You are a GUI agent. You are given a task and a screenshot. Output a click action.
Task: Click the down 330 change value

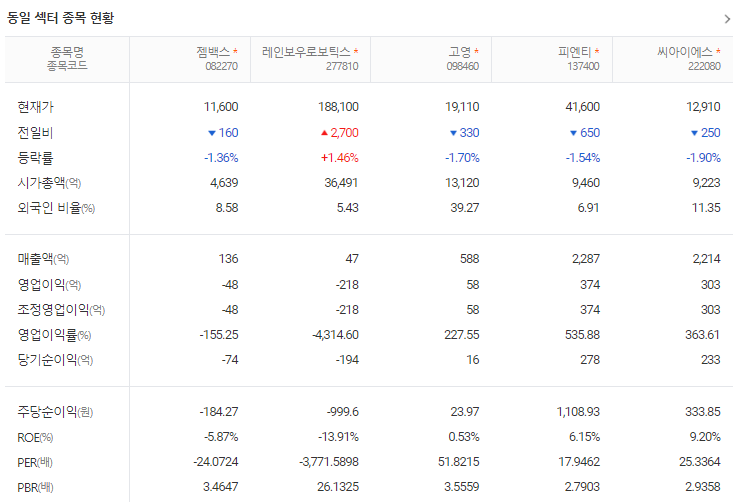[x=464, y=133]
